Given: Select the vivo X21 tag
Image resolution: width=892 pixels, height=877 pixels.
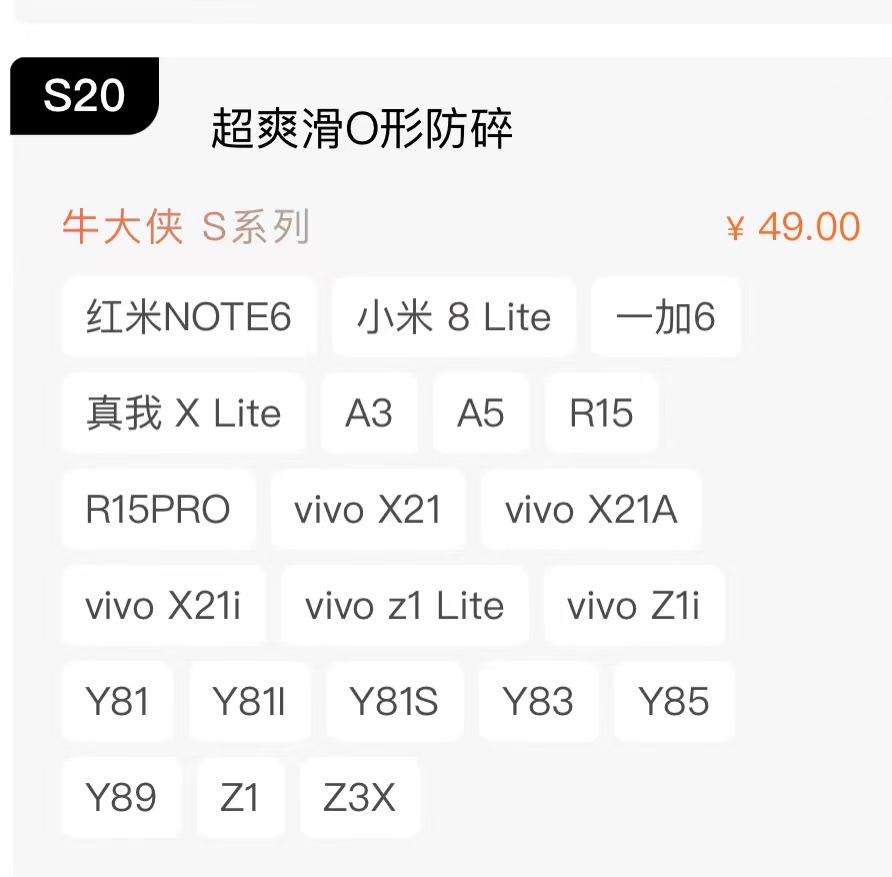Looking at the screenshot, I should (x=368, y=510).
